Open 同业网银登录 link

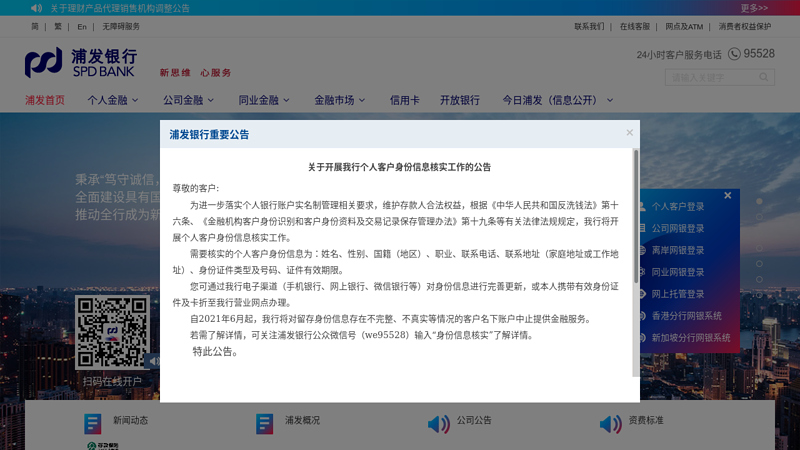coord(678,272)
